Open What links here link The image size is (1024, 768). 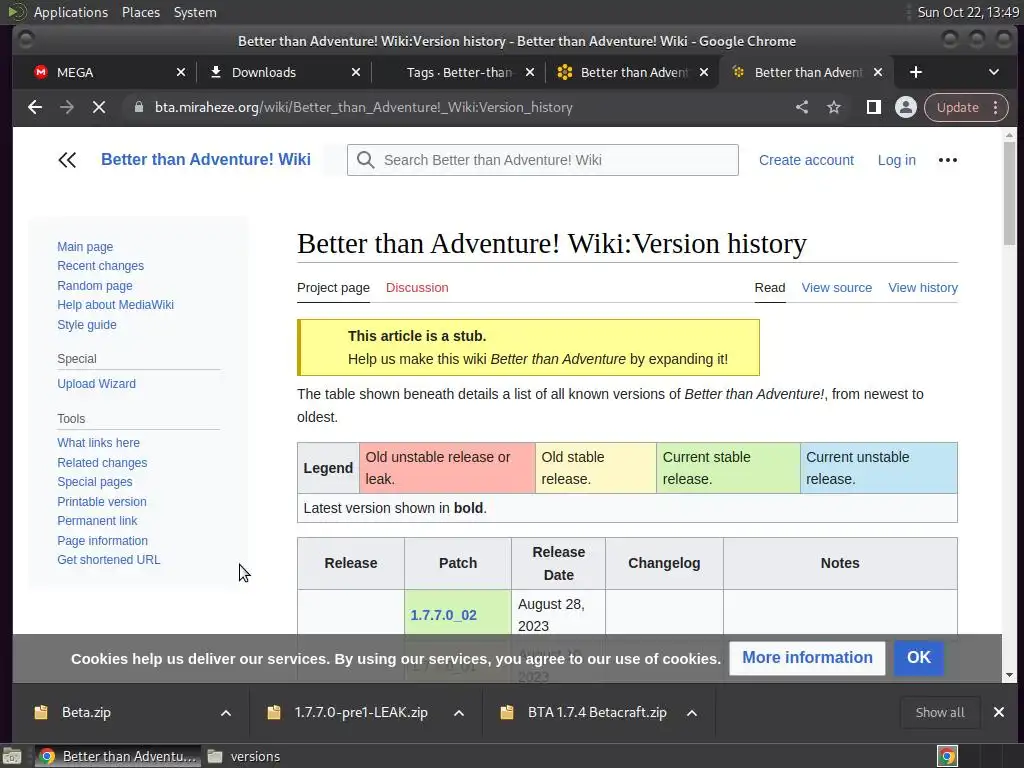(99, 443)
